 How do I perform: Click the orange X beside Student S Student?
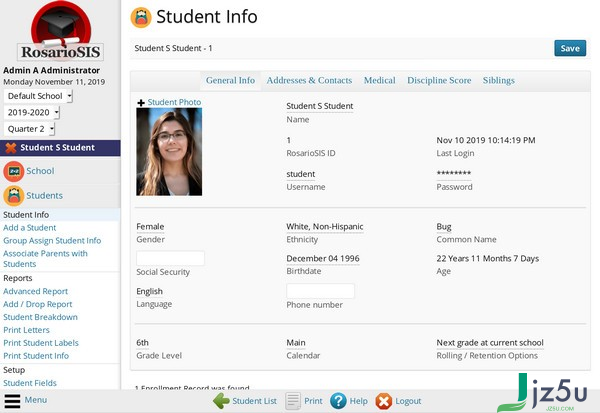click(11, 148)
